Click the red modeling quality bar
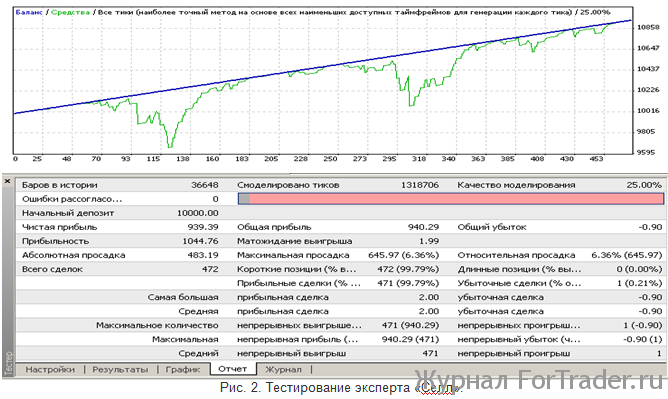 point(451,198)
